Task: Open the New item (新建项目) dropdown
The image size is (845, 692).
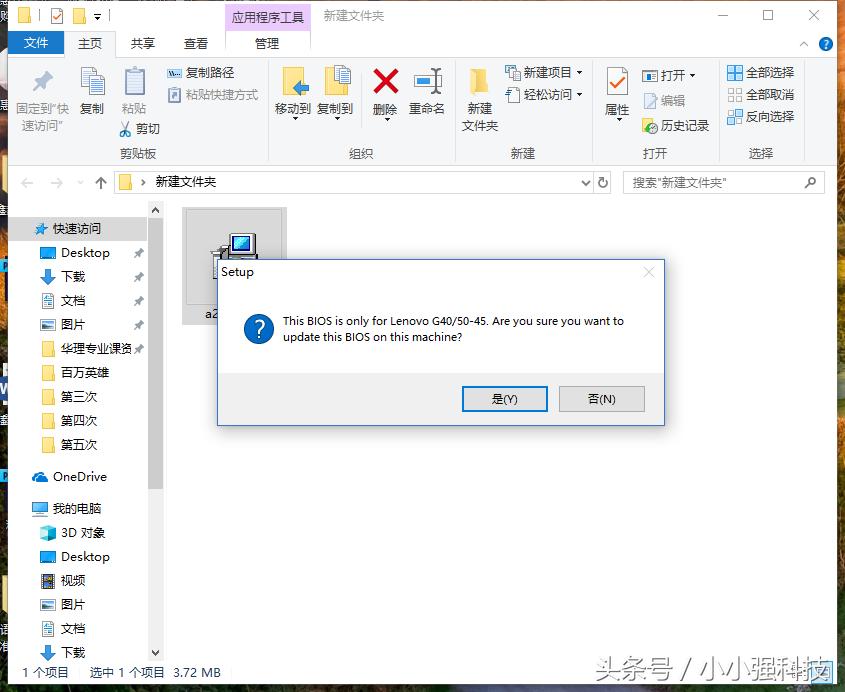Action: (x=543, y=72)
